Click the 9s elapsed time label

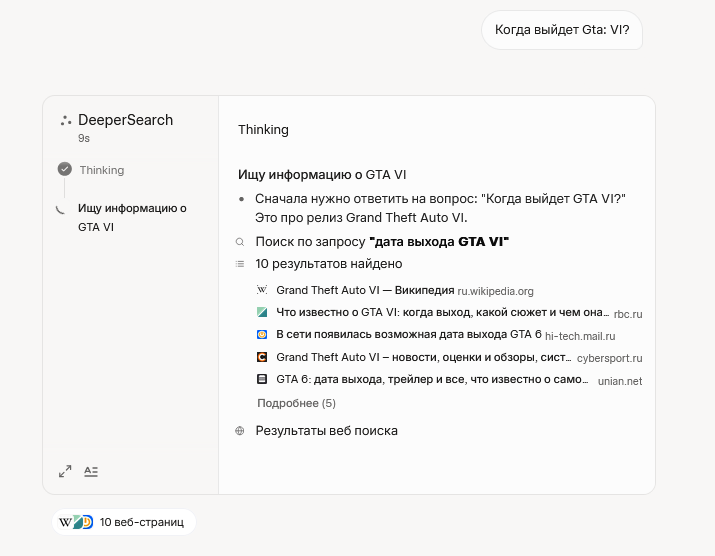pos(84,138)
